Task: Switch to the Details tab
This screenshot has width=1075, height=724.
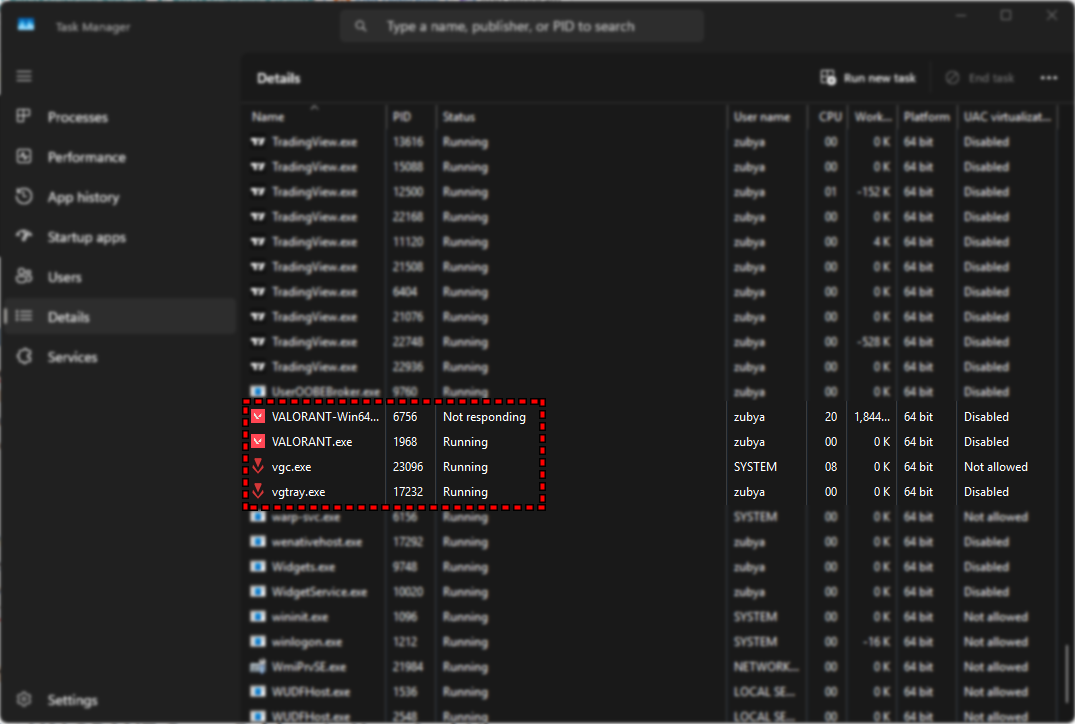Action: [68, 317]
